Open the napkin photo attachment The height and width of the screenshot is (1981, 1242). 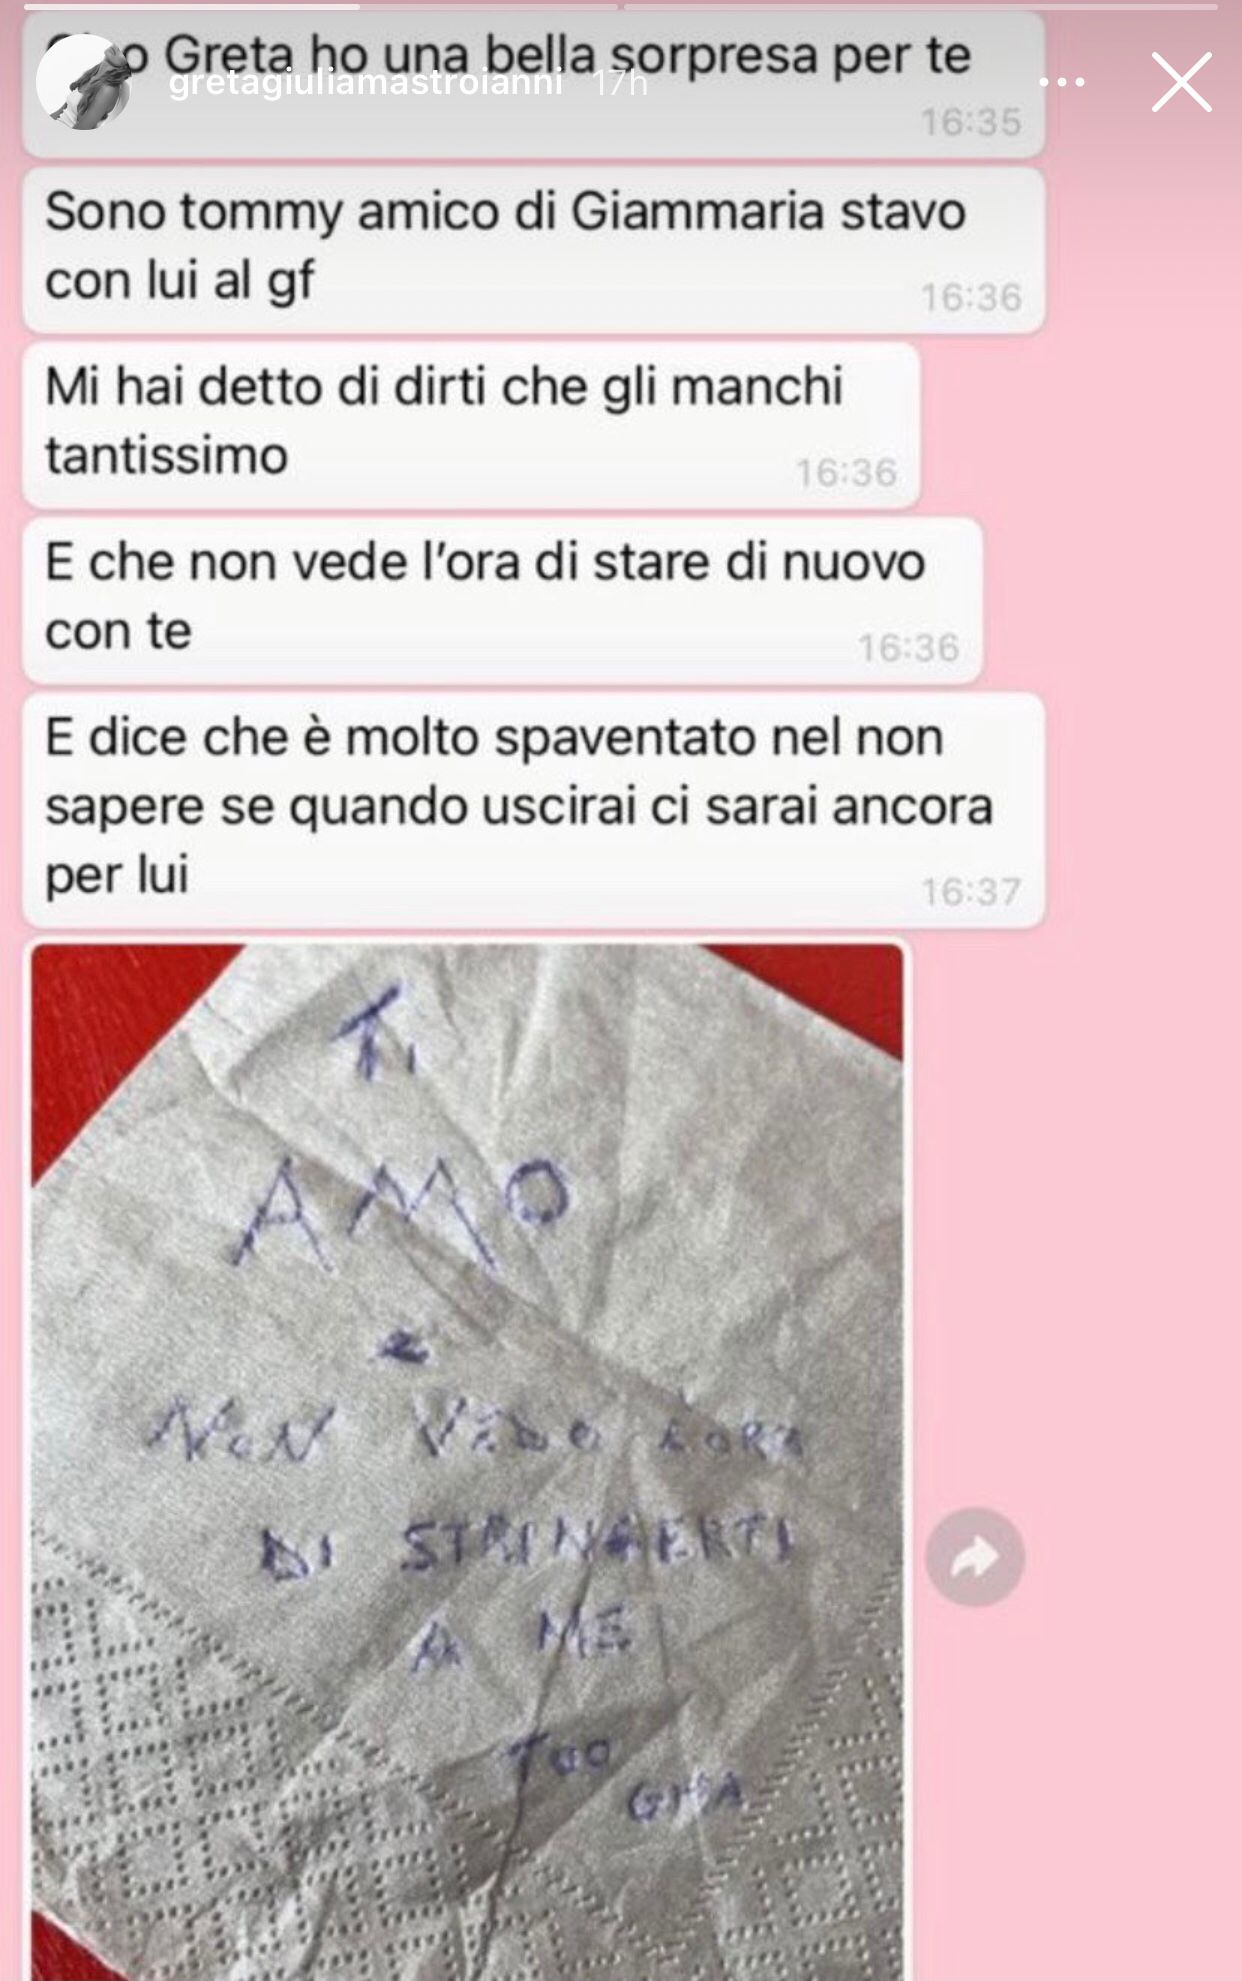(x=468, y=1460)
